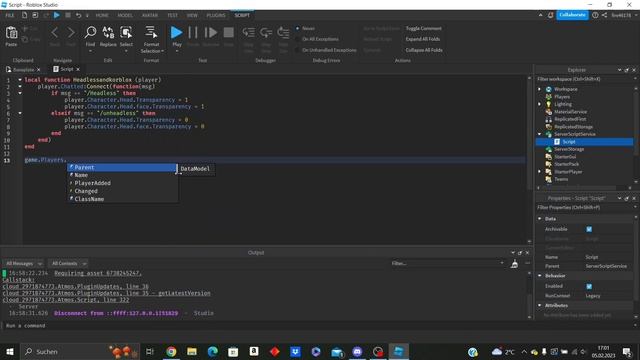Click the share icon beside help
The image size is (640, 360).
604,15
